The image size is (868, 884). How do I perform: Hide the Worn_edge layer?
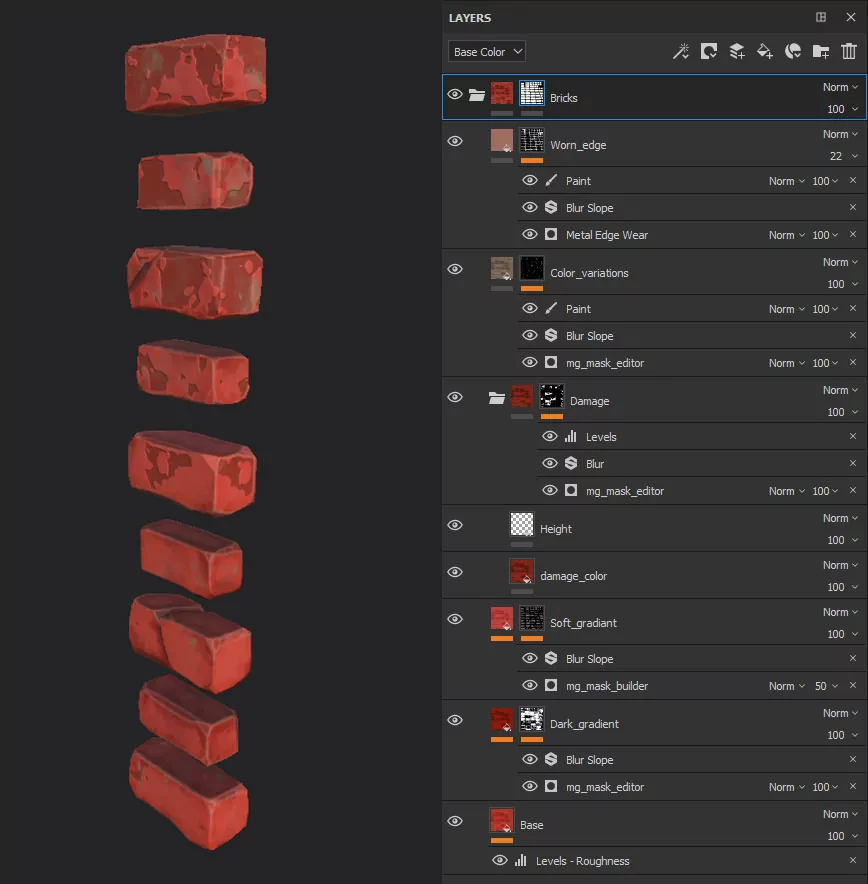tap(455, 141)
